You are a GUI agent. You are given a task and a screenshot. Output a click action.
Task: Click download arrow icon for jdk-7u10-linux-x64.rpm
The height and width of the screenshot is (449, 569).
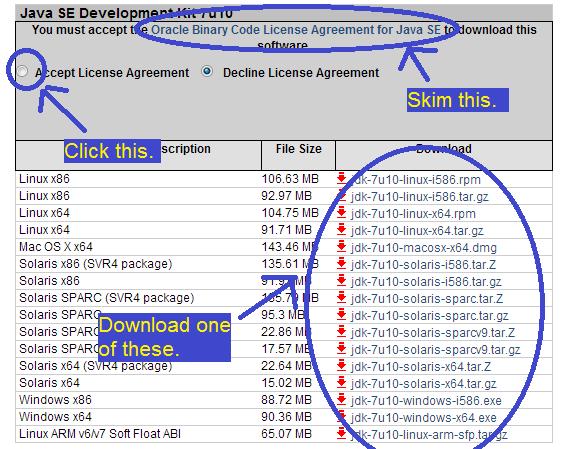coord(341,213)
